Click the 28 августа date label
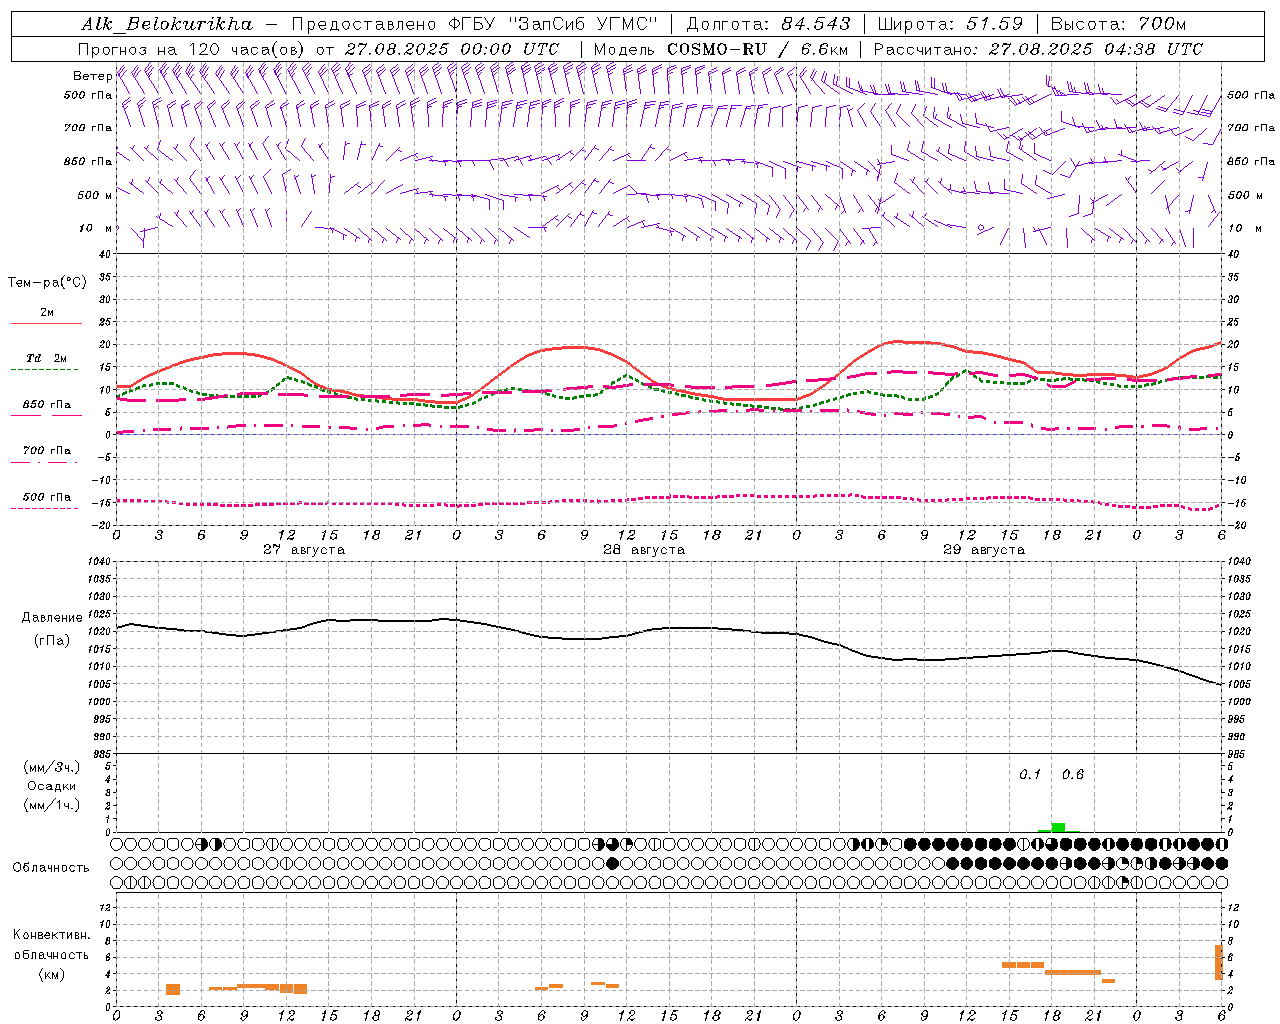This screenshot has height=1024, width=1280. pyautogui.click(x=643, y=550)
